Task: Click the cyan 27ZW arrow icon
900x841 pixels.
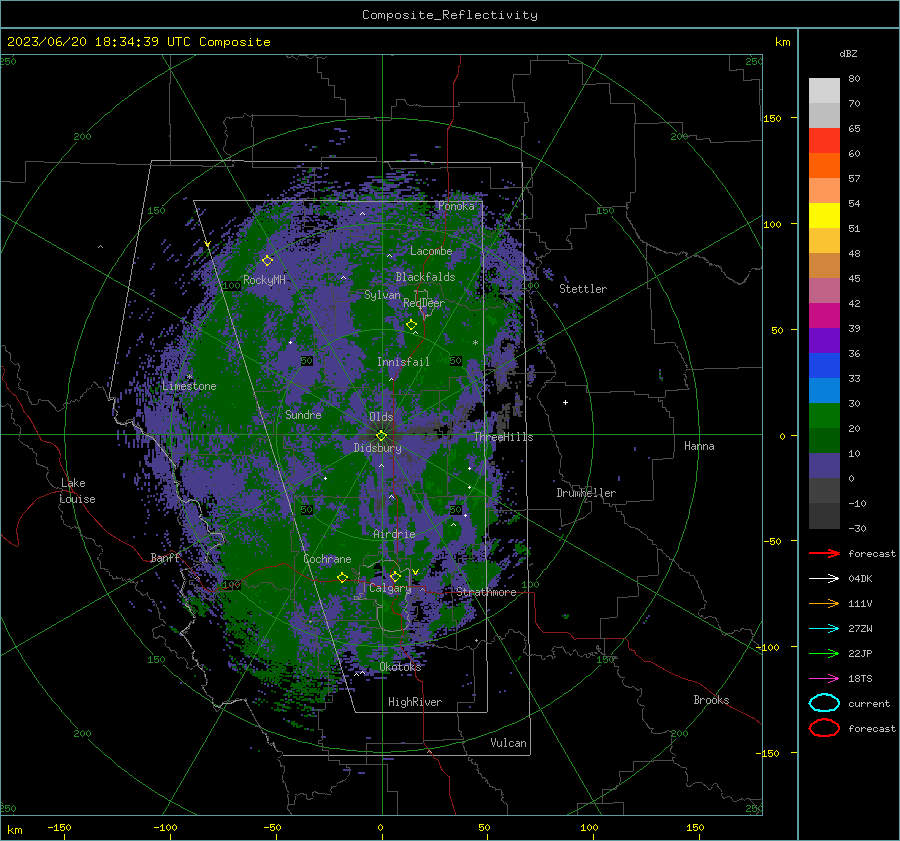Action: [824, 629]
